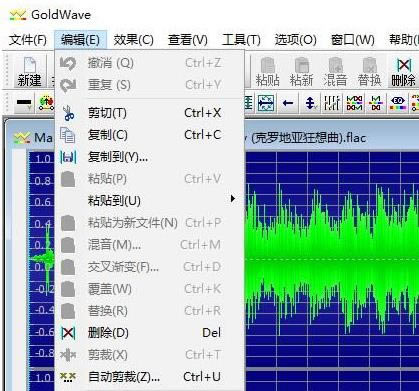This screenshot has height=391, width=419.
Task: Click the save-selection icon beside 复制到
Action: pos(68,157)
